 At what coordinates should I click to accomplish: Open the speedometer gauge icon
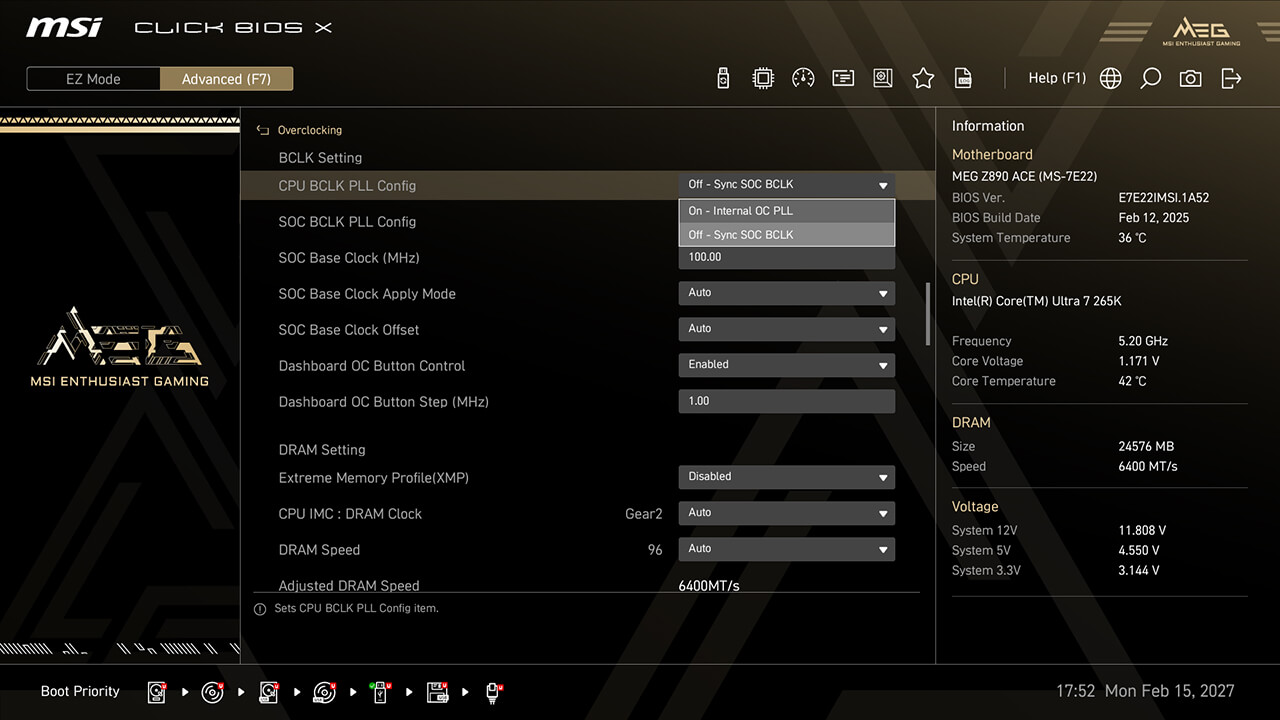click(x=803, y=78)
